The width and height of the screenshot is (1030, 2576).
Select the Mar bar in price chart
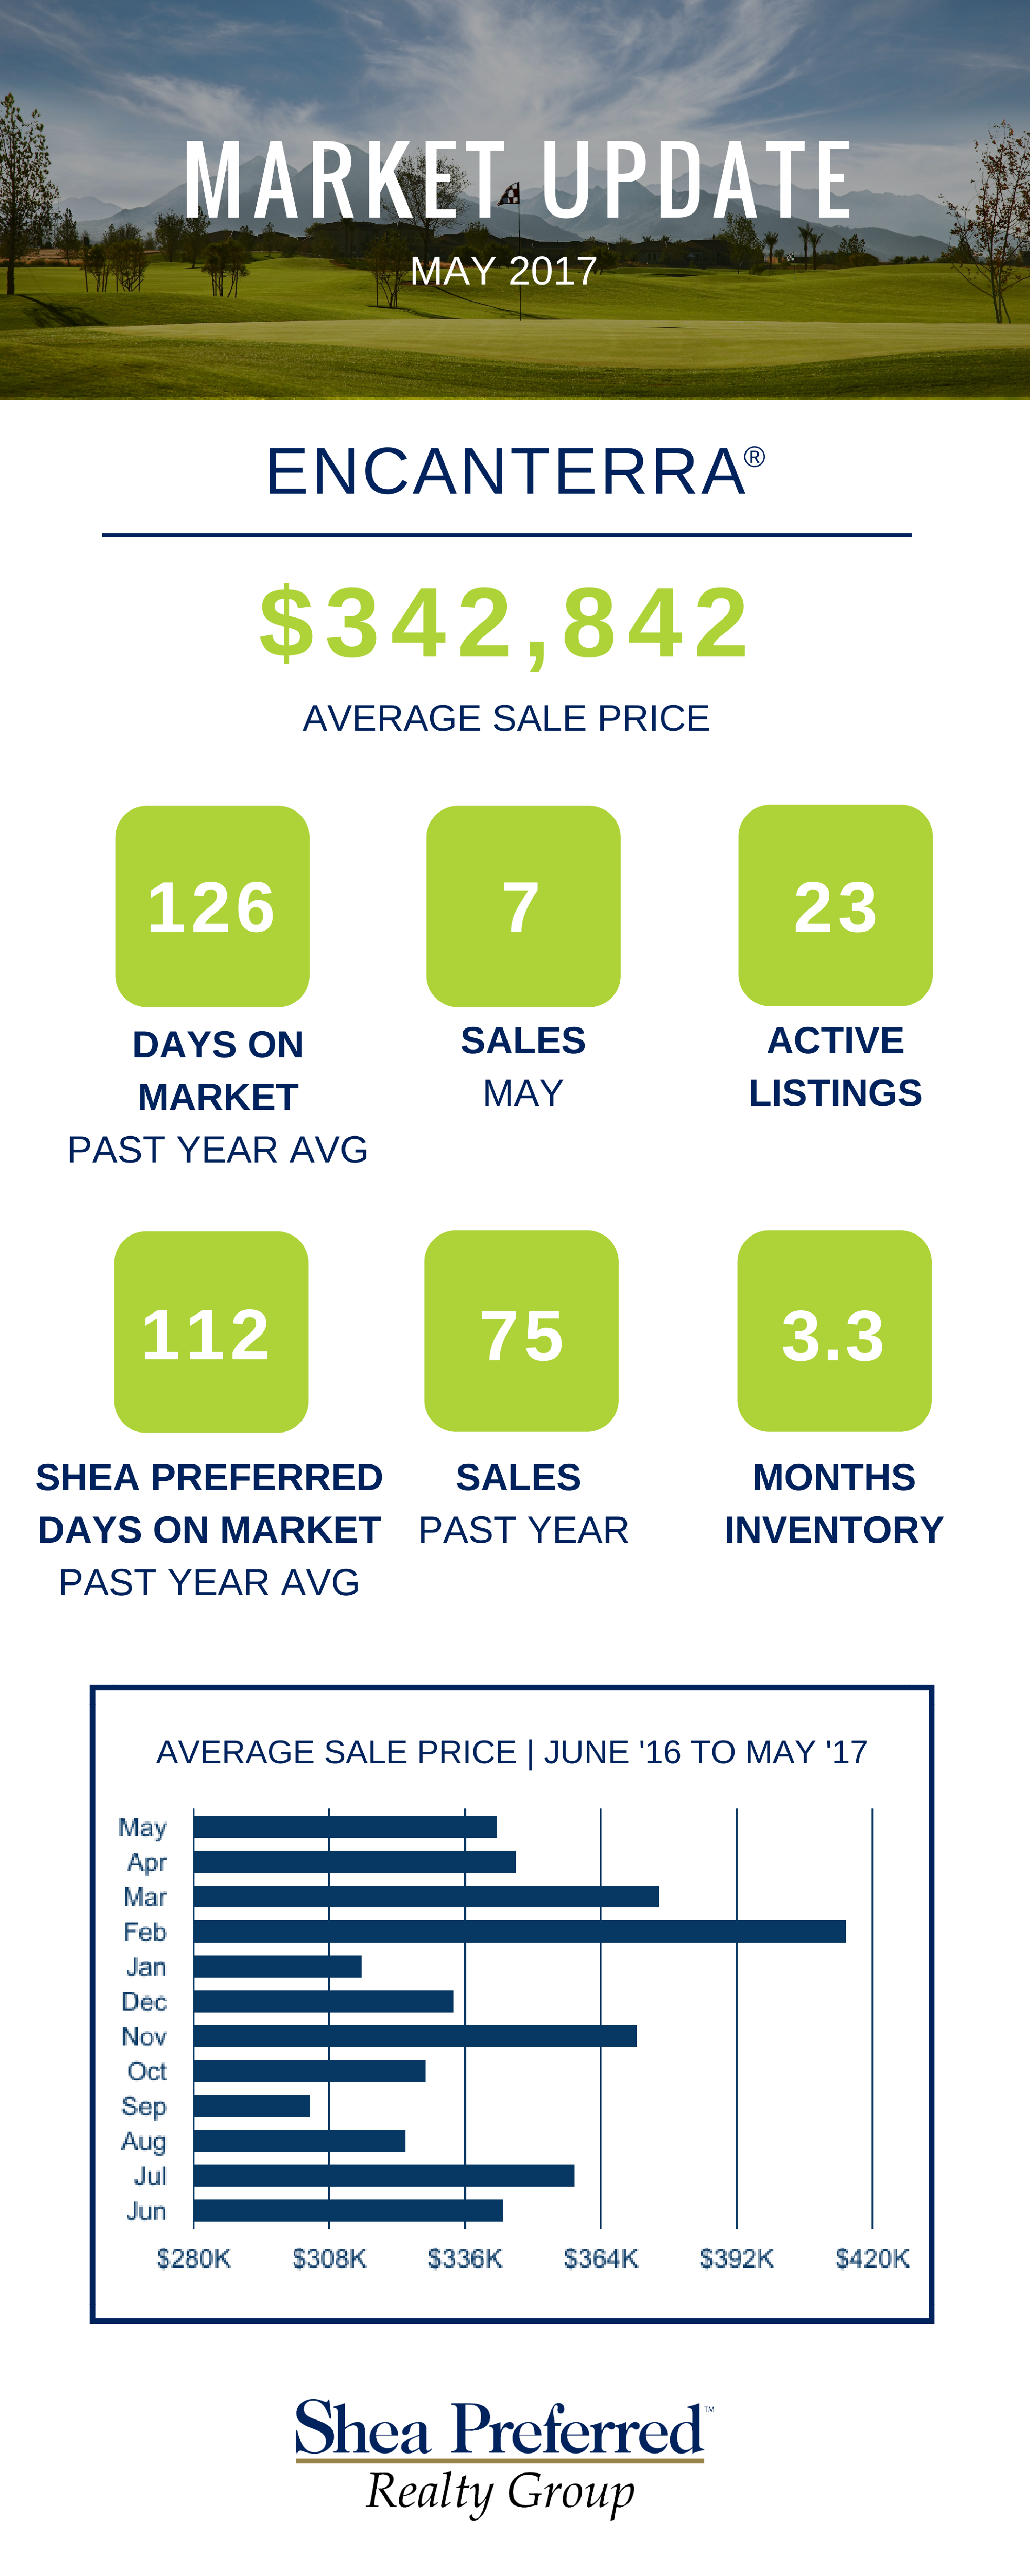point(426,1896)
